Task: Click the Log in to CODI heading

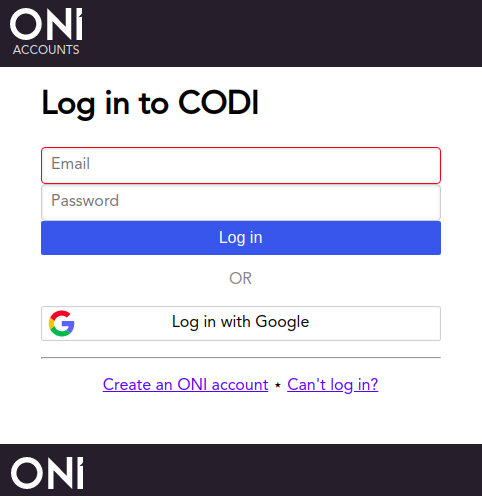Action: (x=150, y=103)
